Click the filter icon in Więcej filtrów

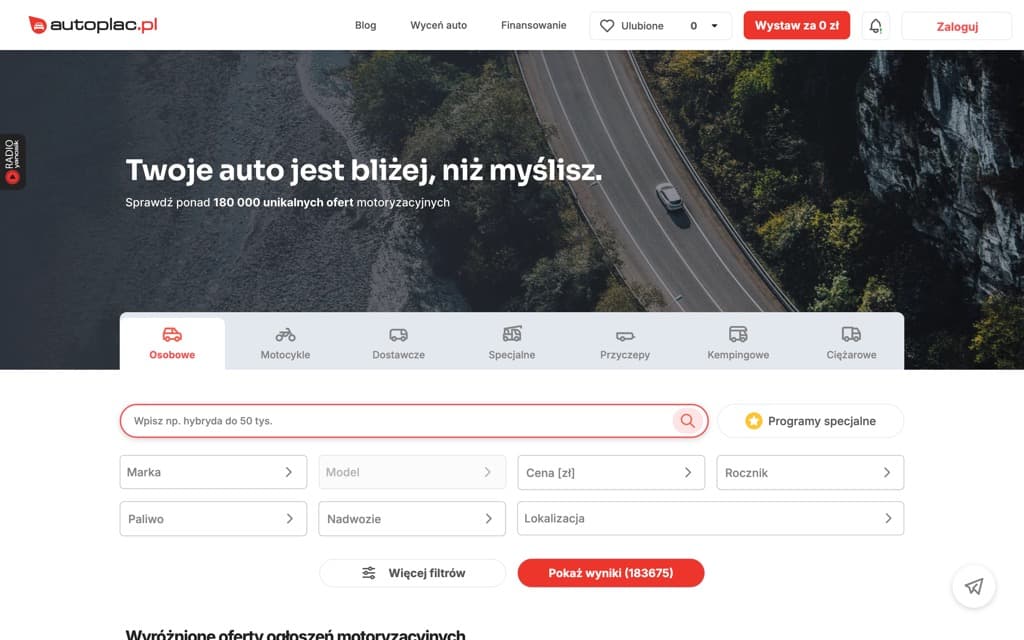click(368, 573)
